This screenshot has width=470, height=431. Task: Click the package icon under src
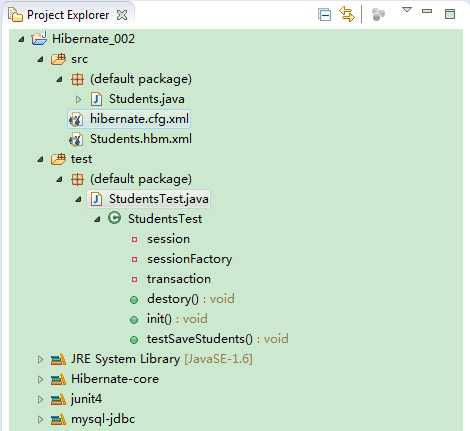coord(77,79)
